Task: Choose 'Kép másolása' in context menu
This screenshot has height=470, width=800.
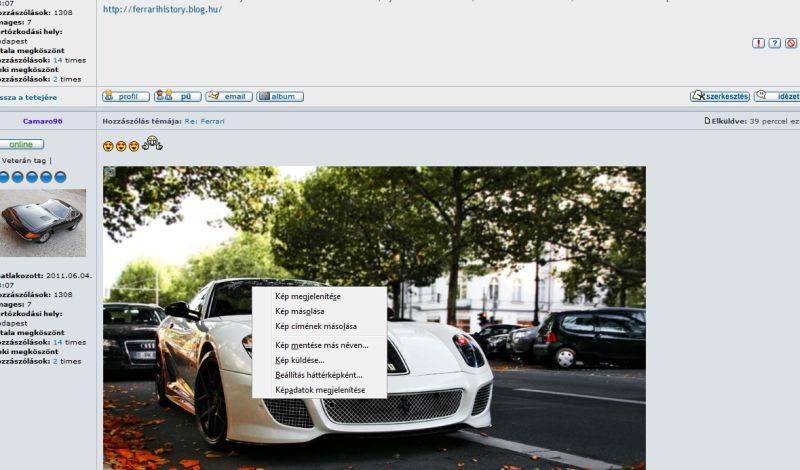Action: [300, 311]
